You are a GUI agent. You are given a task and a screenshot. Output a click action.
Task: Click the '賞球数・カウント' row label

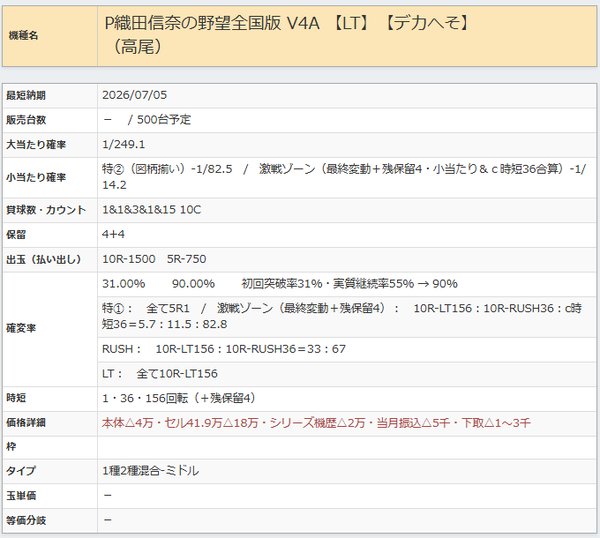click(x=46, y=210)
